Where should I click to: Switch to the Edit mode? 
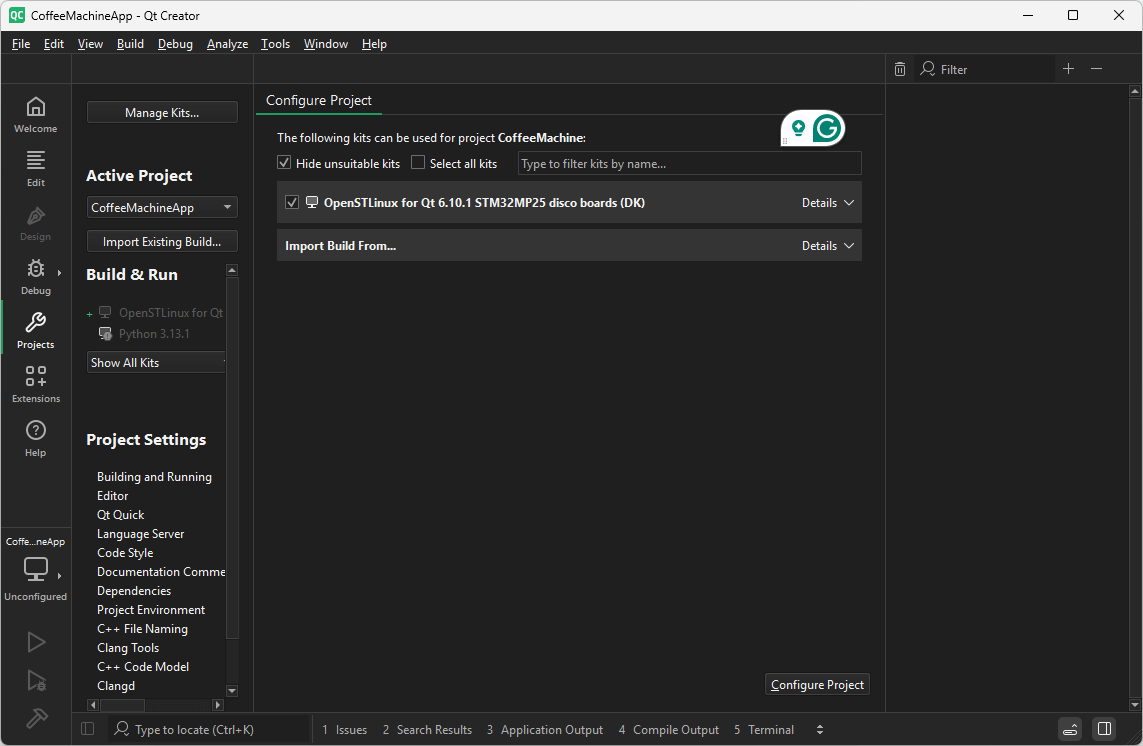pos(35,165)
